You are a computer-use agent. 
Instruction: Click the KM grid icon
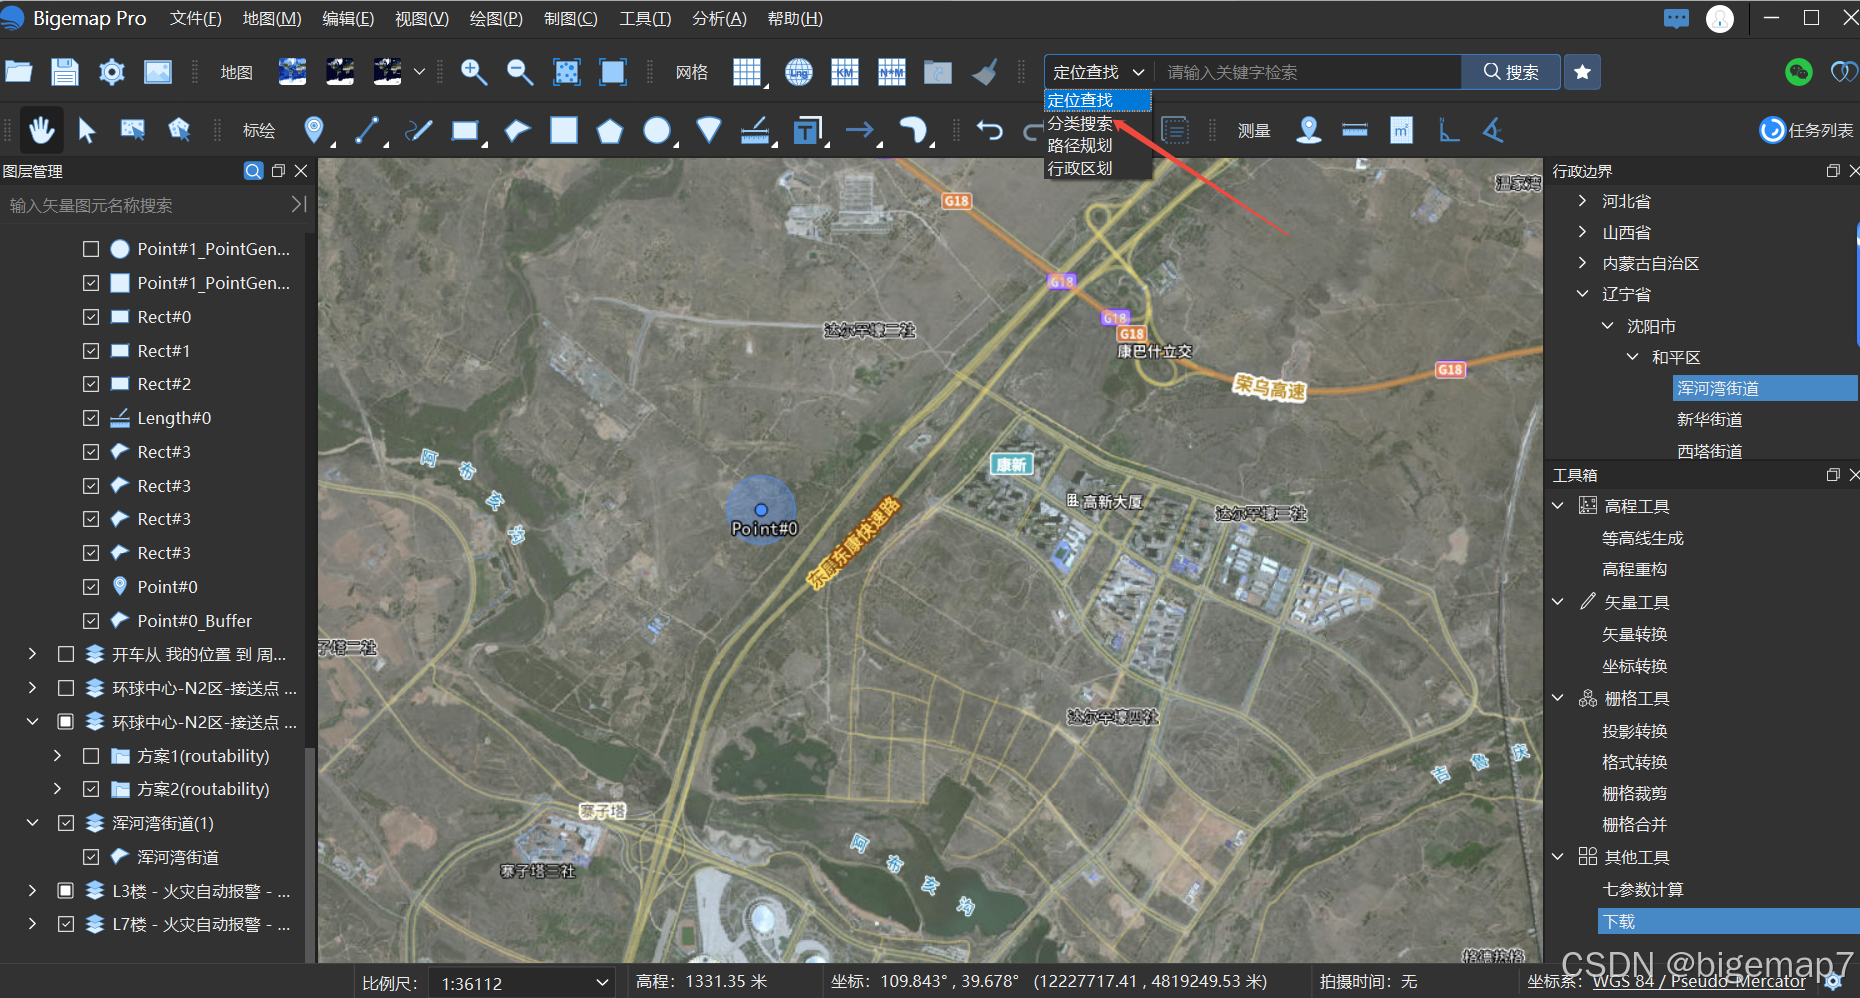[x=845, y=72]
